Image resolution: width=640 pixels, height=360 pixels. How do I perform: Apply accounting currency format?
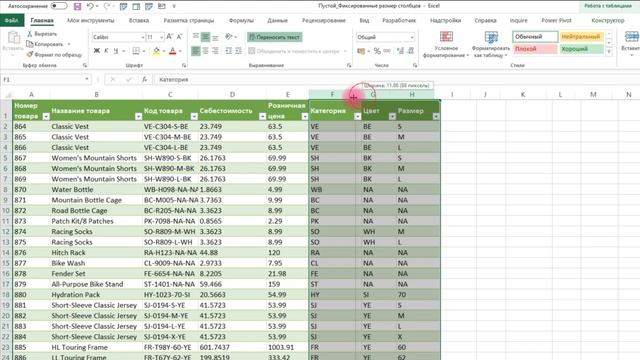coord(361,51)
